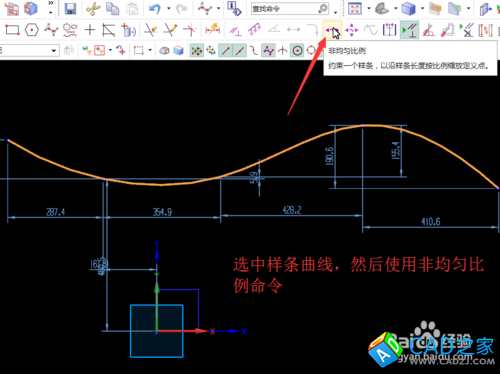Select the Make Corner tool
This screenshot has height=374, width=500.
190,30
